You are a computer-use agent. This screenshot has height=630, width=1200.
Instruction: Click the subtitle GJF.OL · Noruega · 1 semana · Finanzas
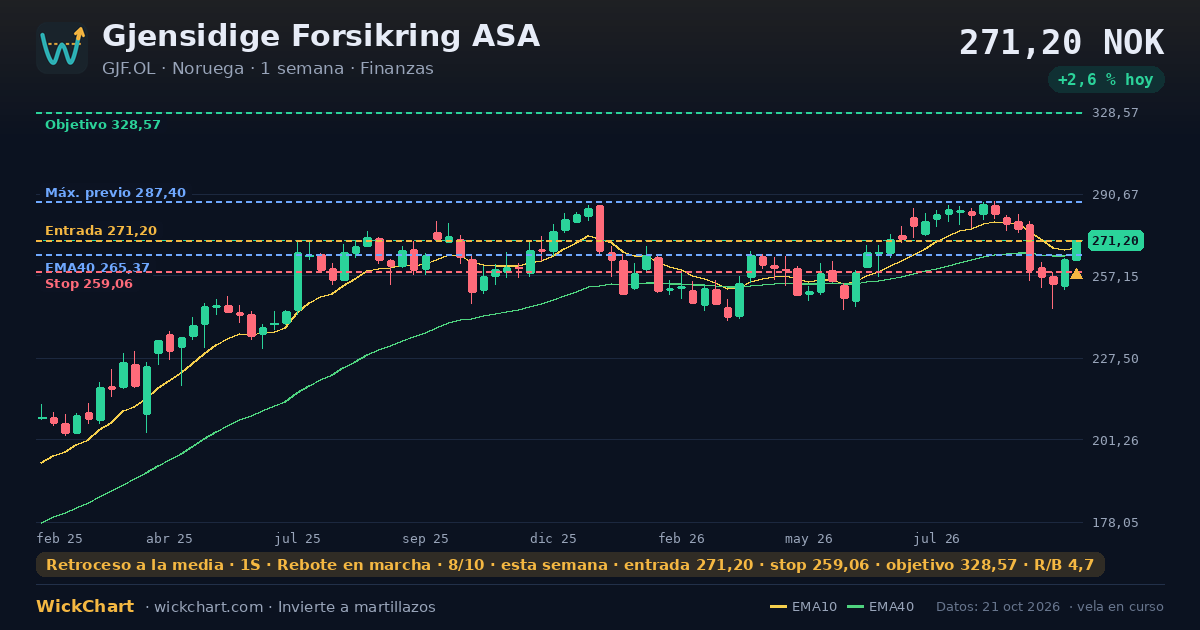pos(268,69)
